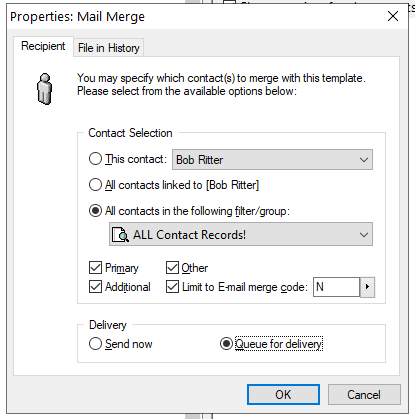
Task: Click the E-mail merge code input field
Action: point(336,287)
